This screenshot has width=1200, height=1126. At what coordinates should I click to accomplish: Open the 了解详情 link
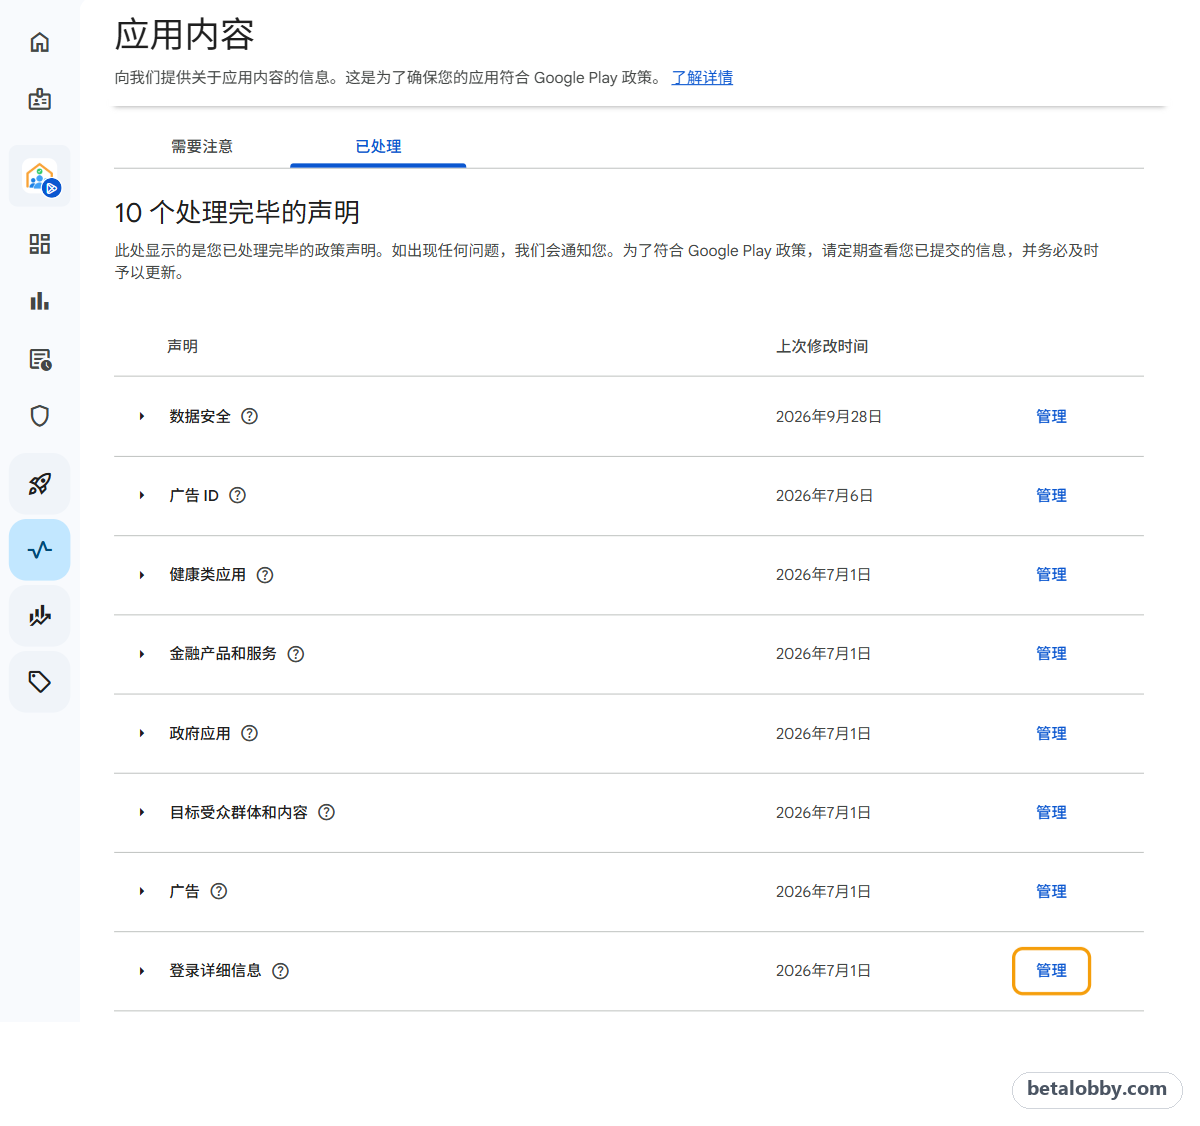[702, 77]
